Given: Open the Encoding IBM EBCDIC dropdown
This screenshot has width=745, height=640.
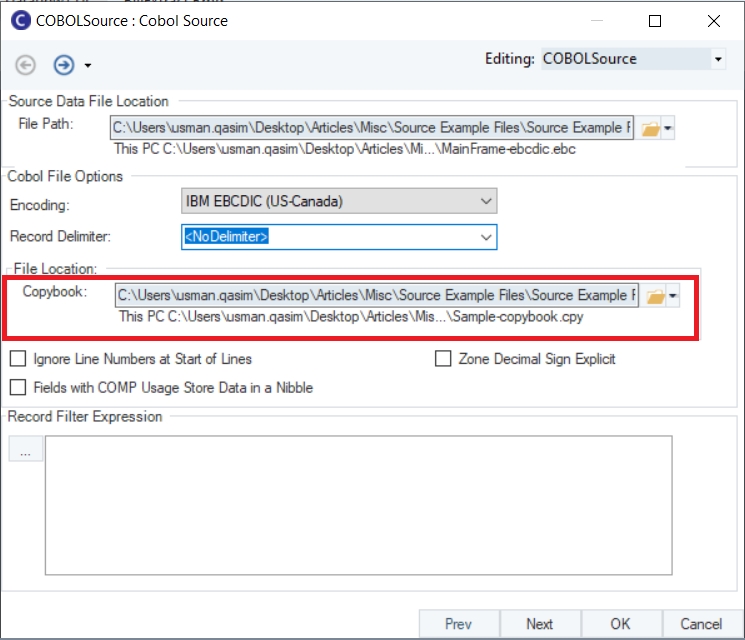Looking at the screenshot, I should (x=339, y=201).
